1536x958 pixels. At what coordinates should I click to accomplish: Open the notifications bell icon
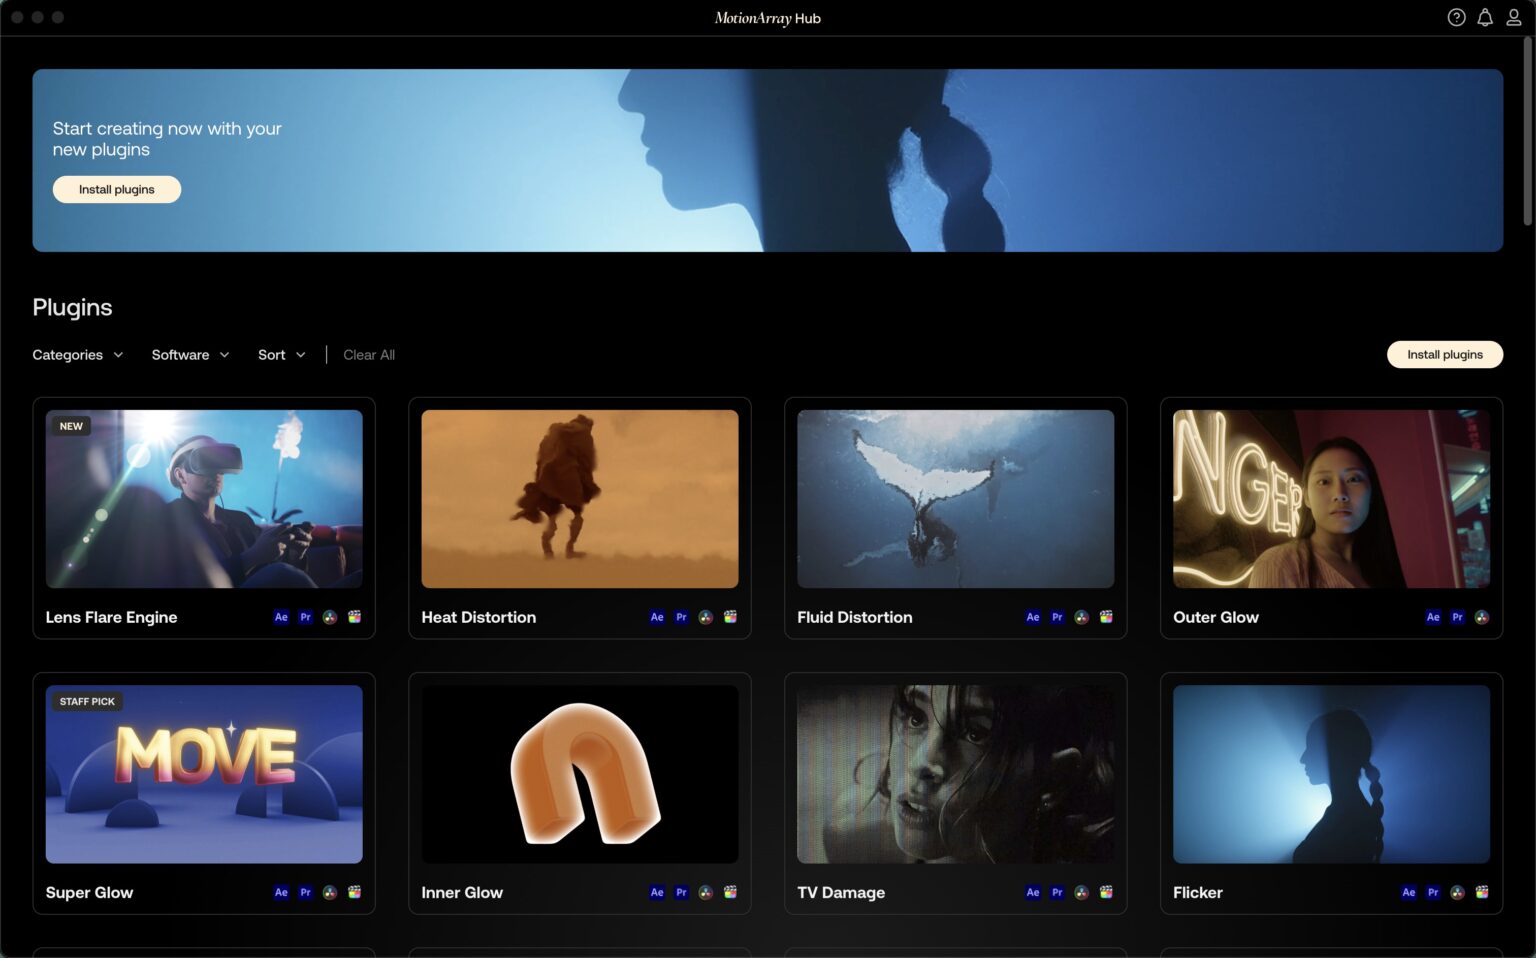[1485, 18]
